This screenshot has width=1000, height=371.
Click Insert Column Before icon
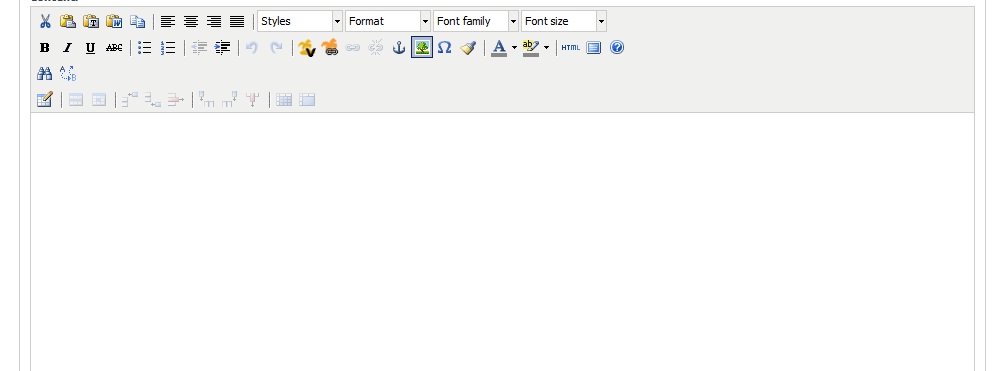click(207, 99)
